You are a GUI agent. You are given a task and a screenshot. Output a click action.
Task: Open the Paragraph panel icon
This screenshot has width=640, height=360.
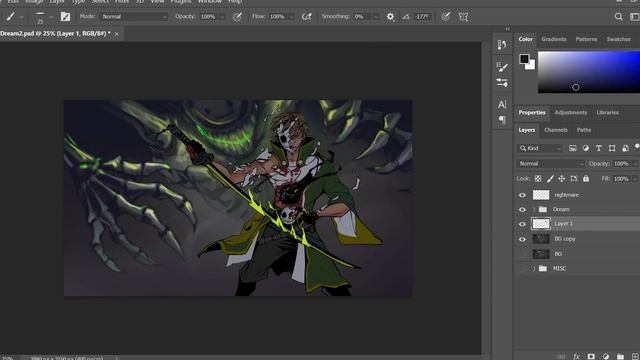click(x=502, y=120)
